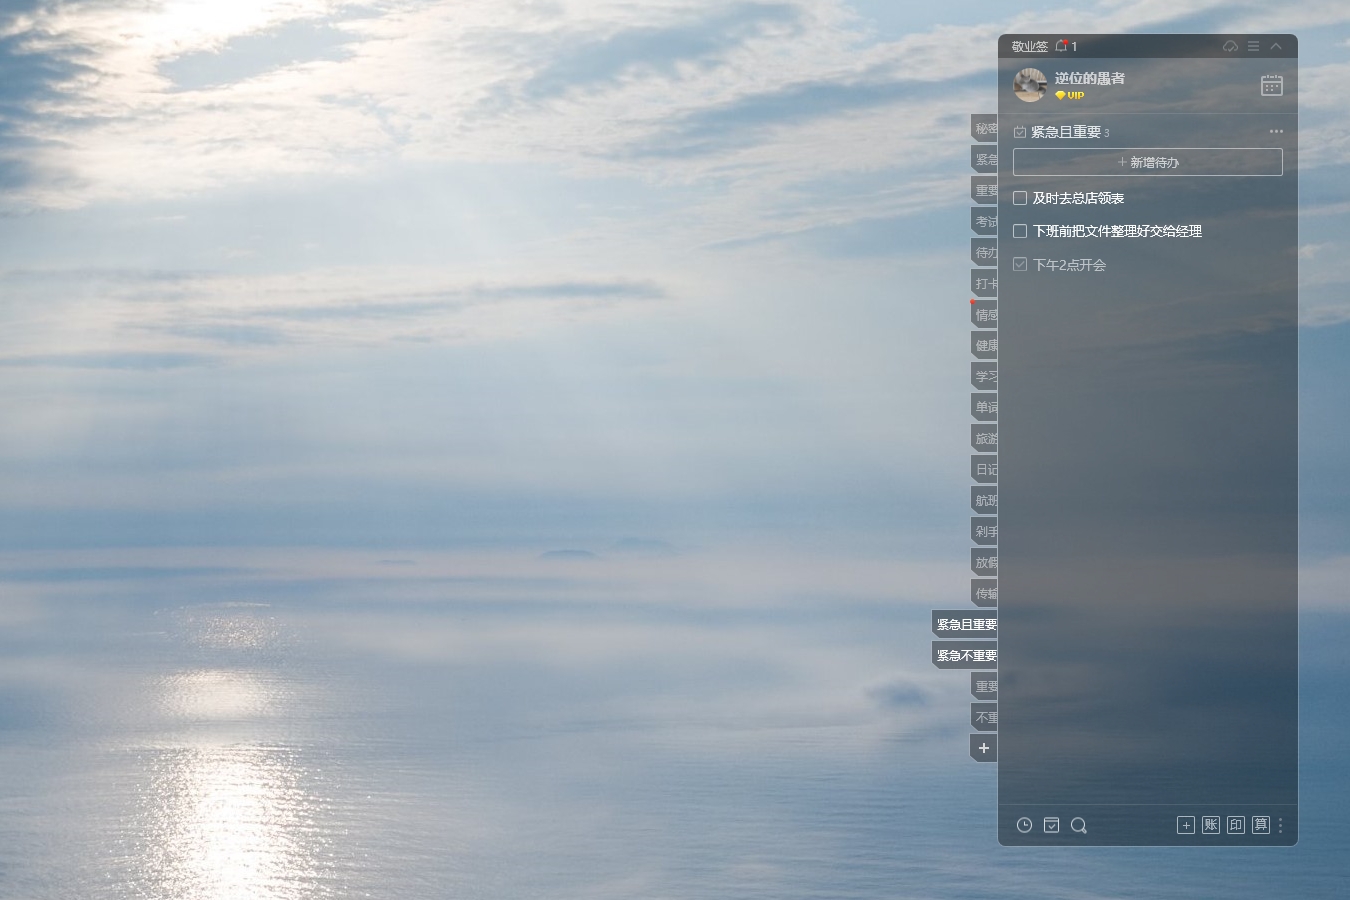1350x900 pixels.
Task: Switch to the 日记 category tab
Action: click(985, 469)
